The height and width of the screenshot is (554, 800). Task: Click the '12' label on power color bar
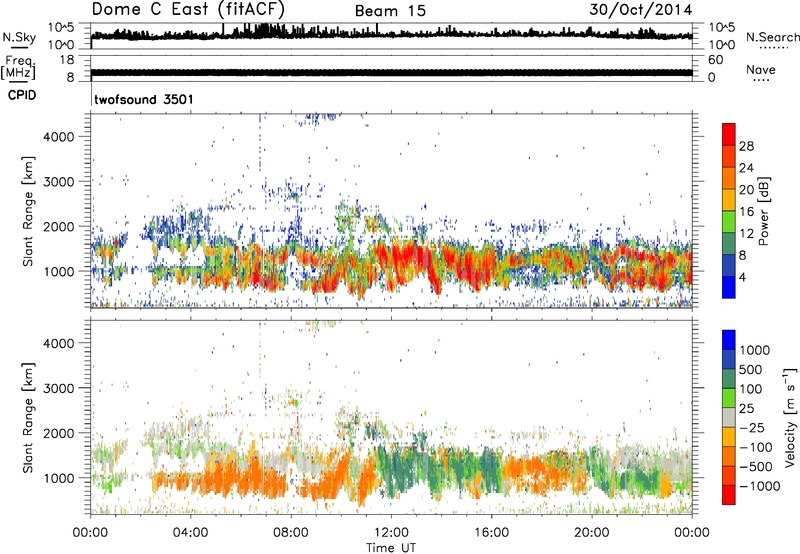[x=746, y=234]
